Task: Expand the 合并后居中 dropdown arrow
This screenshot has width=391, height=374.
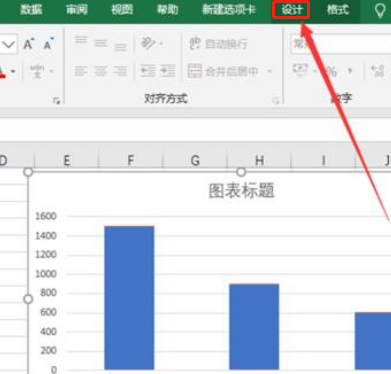Action: click(x=269, y=71)
